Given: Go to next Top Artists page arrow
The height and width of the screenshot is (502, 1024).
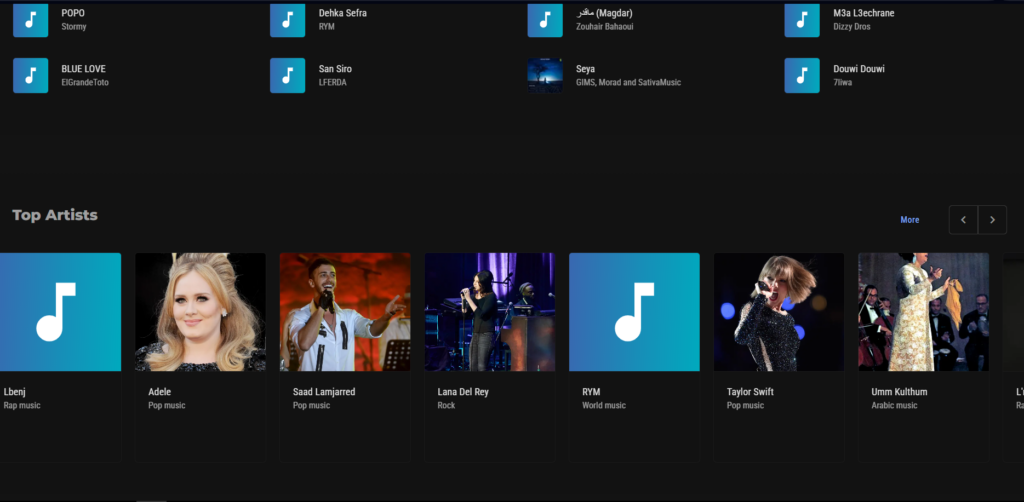Looking at the screenshot, I should [992, 219].
